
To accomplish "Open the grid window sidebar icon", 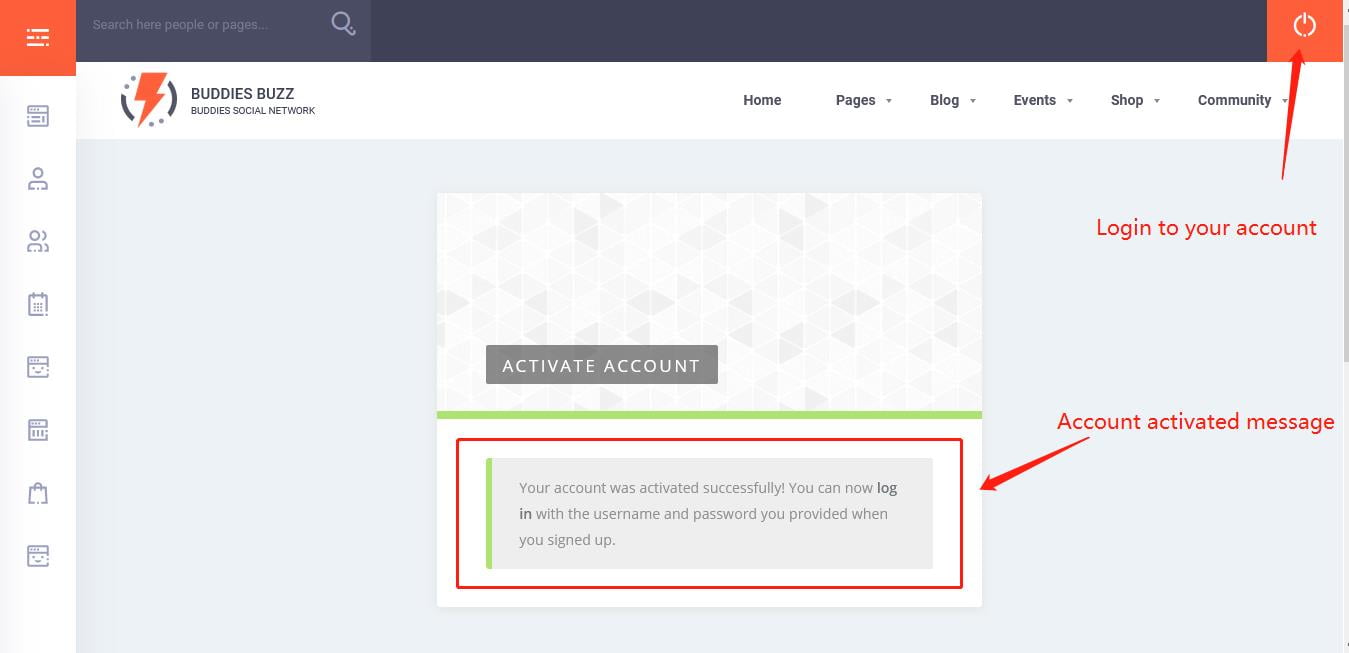I will pyautogui.click(x=38, y=430).
